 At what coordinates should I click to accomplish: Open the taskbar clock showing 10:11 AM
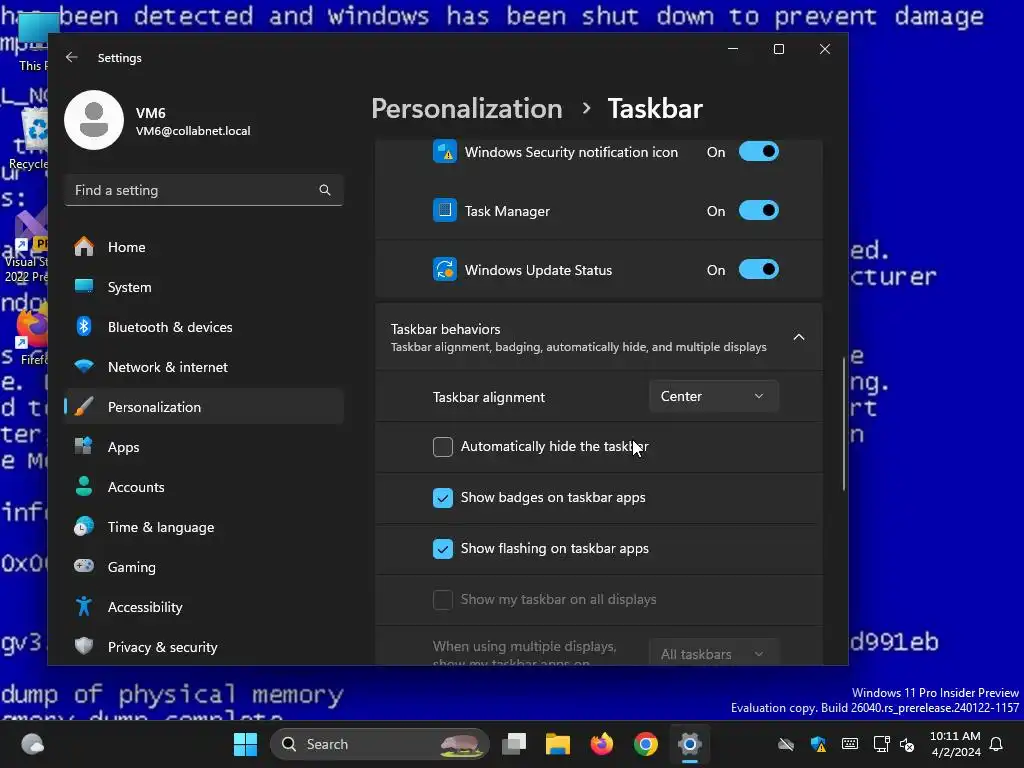pyautogui.click(x=955, y=744)
